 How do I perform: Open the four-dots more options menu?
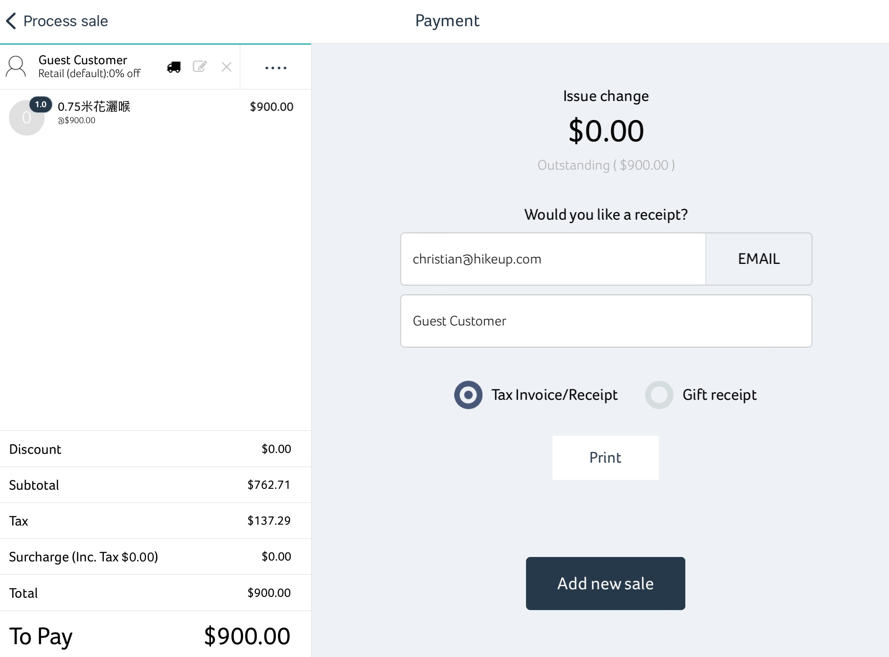click(276, 67)
